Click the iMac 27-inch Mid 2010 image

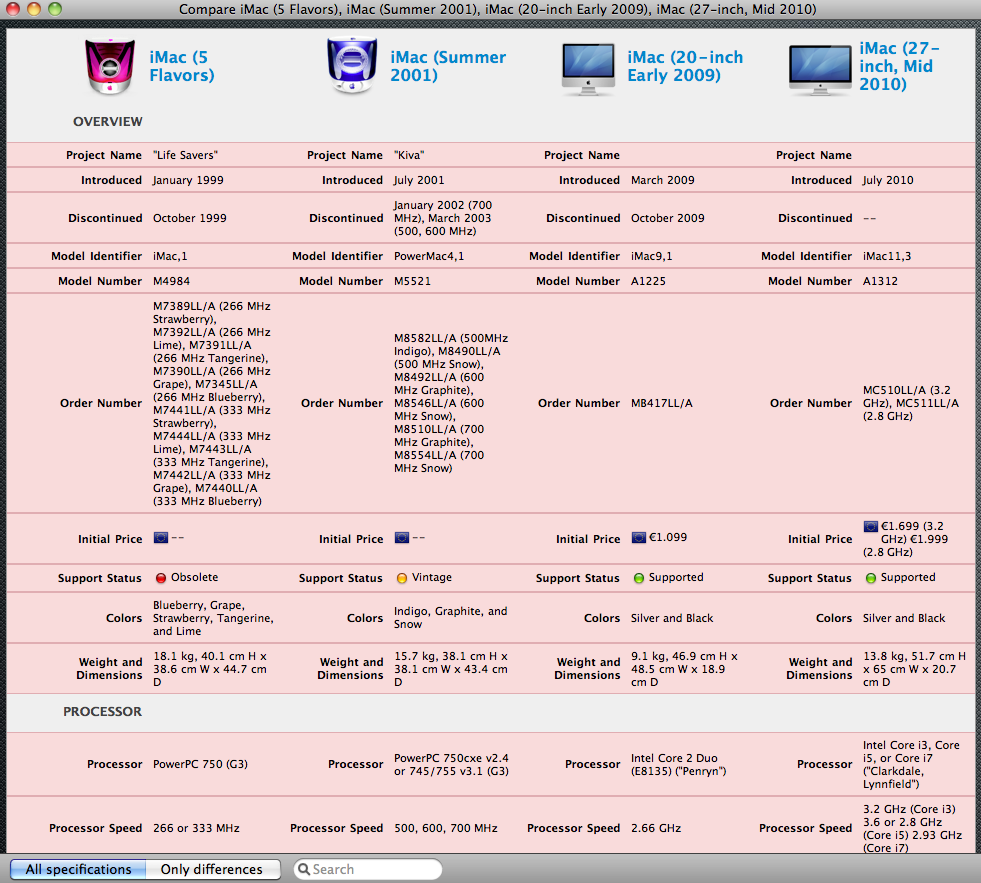pos(820,70)
